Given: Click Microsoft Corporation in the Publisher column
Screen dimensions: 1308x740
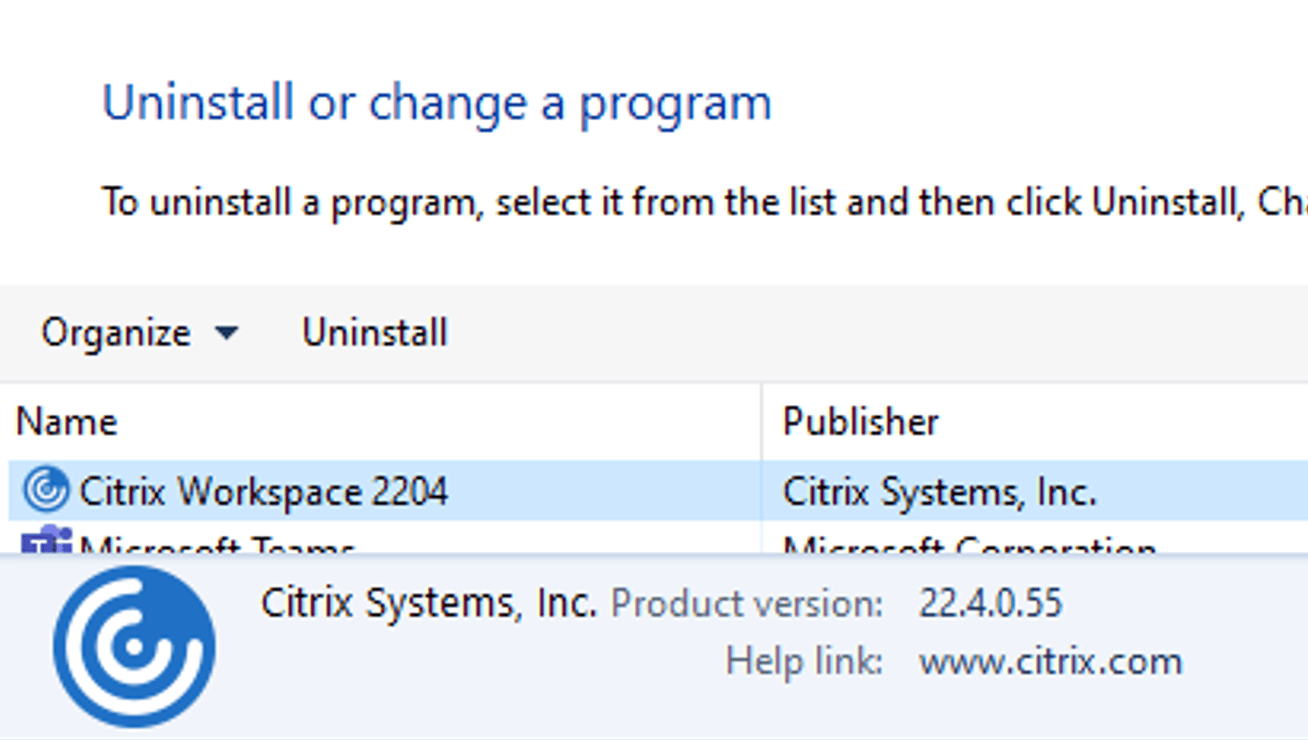Looking at the screenshot, I should (x=969, y=546).
